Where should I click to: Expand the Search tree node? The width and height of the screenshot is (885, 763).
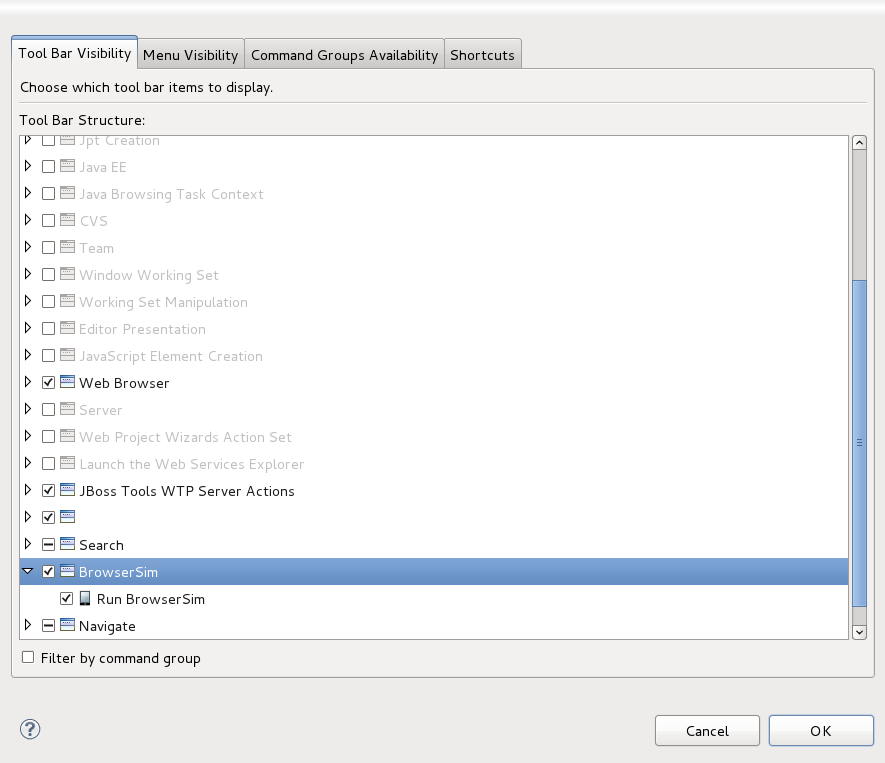tap(27, 545)
